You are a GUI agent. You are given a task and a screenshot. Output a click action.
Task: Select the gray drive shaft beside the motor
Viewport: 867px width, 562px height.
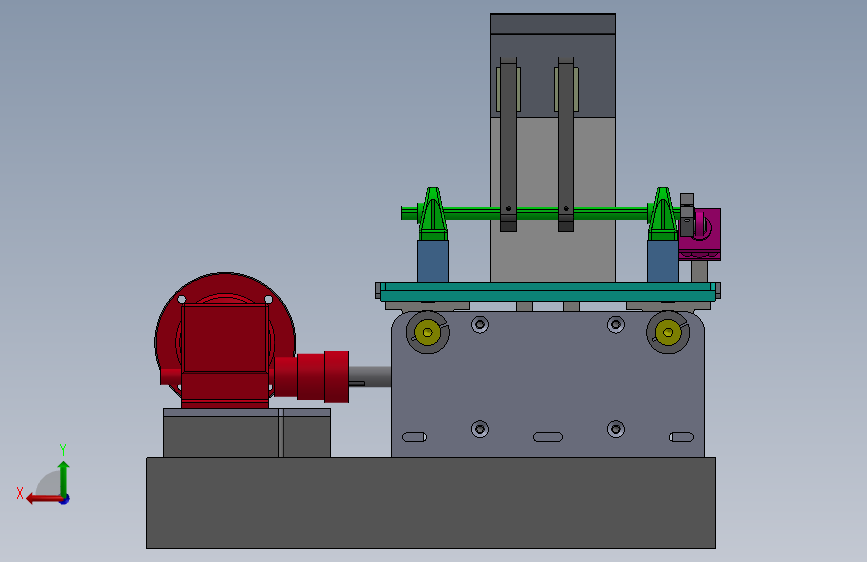point(370,376)
